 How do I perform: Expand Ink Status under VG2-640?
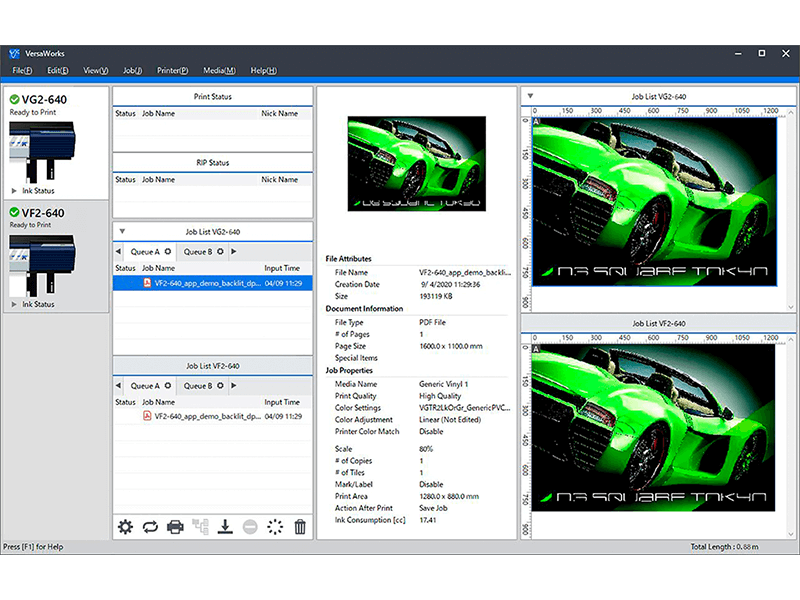(x=14, y=191)
